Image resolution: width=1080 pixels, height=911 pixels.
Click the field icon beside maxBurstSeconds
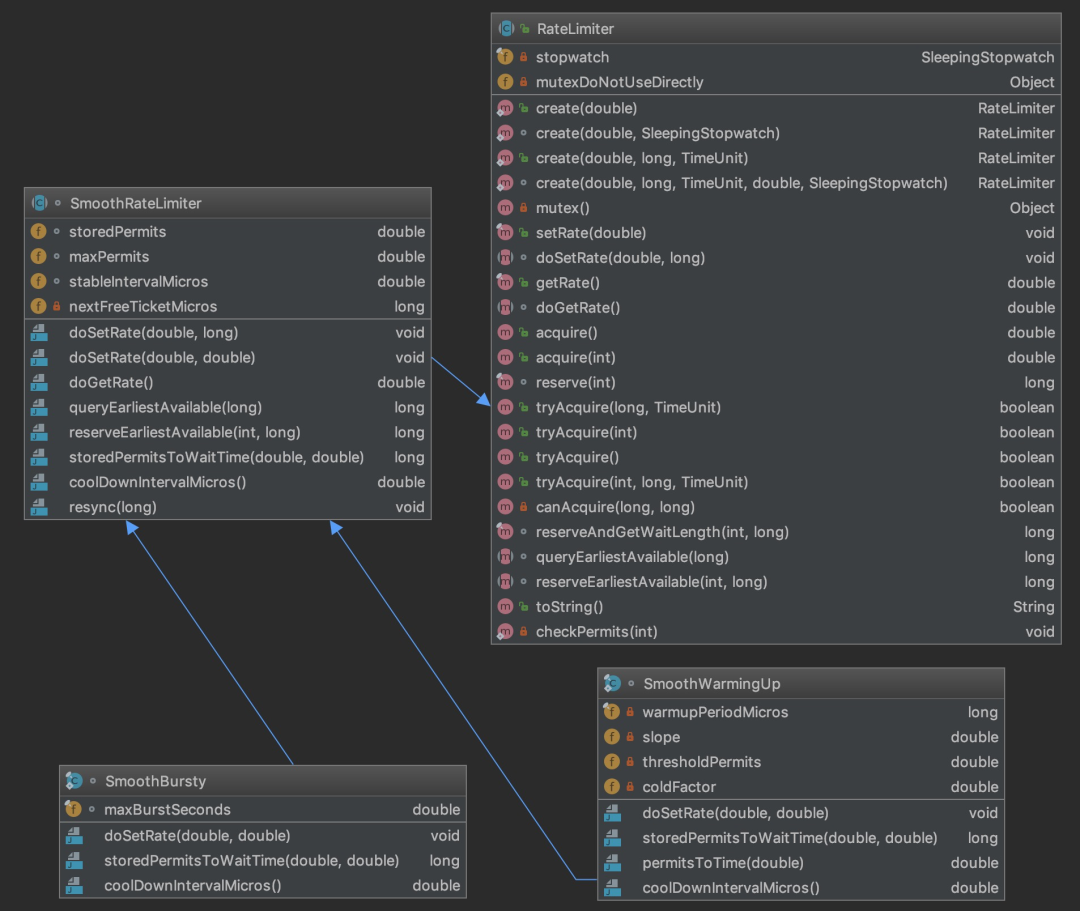(x=73, y=809)
